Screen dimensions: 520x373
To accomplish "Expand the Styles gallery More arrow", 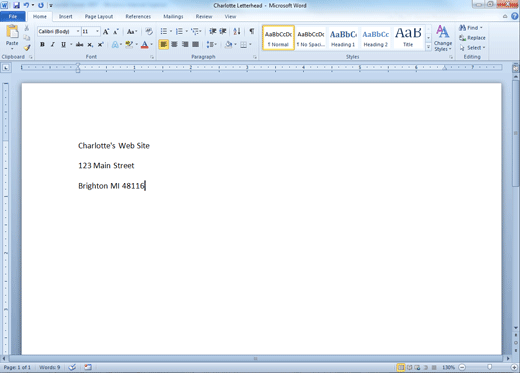I will pyautogui.click(x=428, y=47).
